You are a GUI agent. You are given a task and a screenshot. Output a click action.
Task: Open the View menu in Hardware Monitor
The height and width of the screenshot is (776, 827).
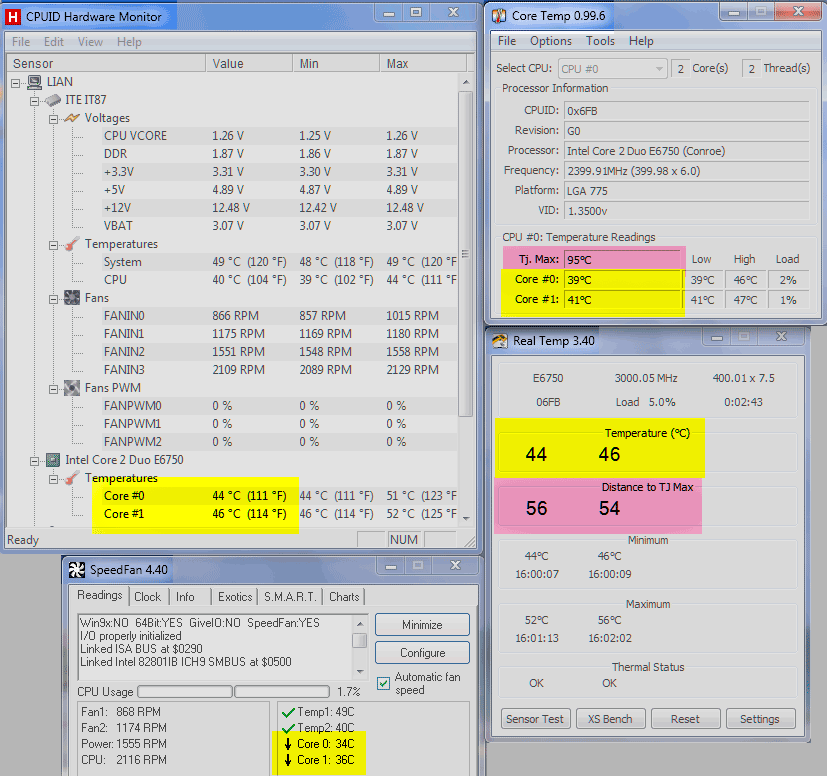pos(90,42)
